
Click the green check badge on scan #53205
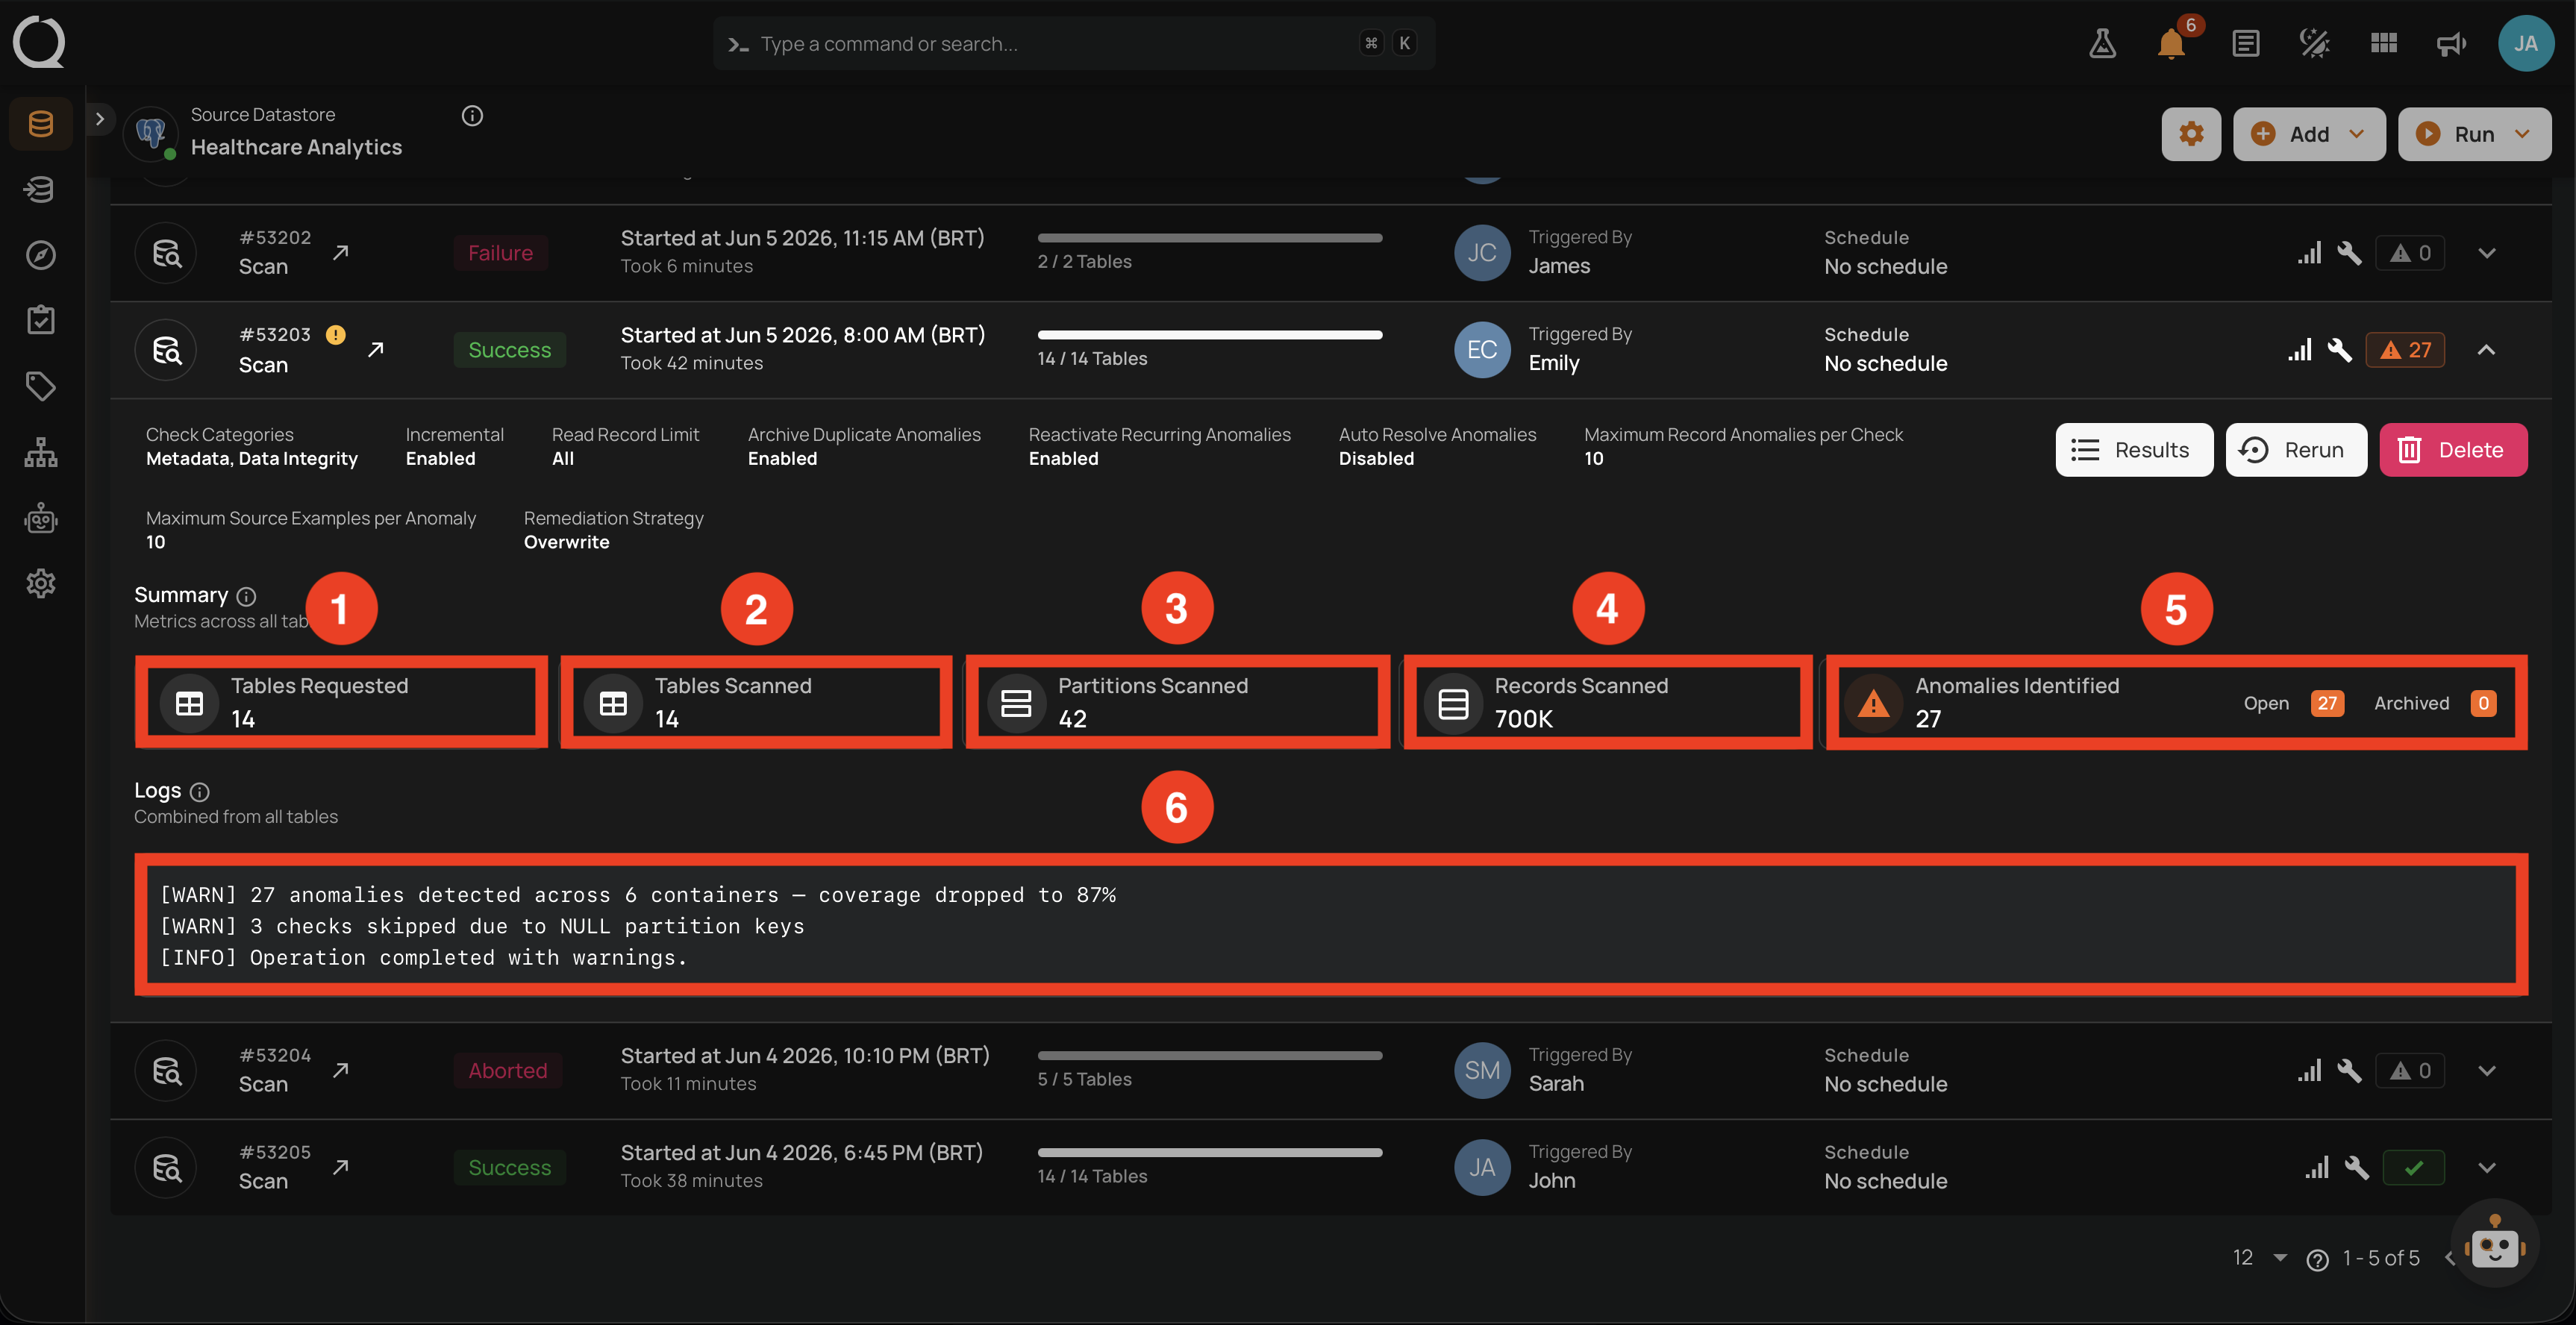click(2414, 1168)
